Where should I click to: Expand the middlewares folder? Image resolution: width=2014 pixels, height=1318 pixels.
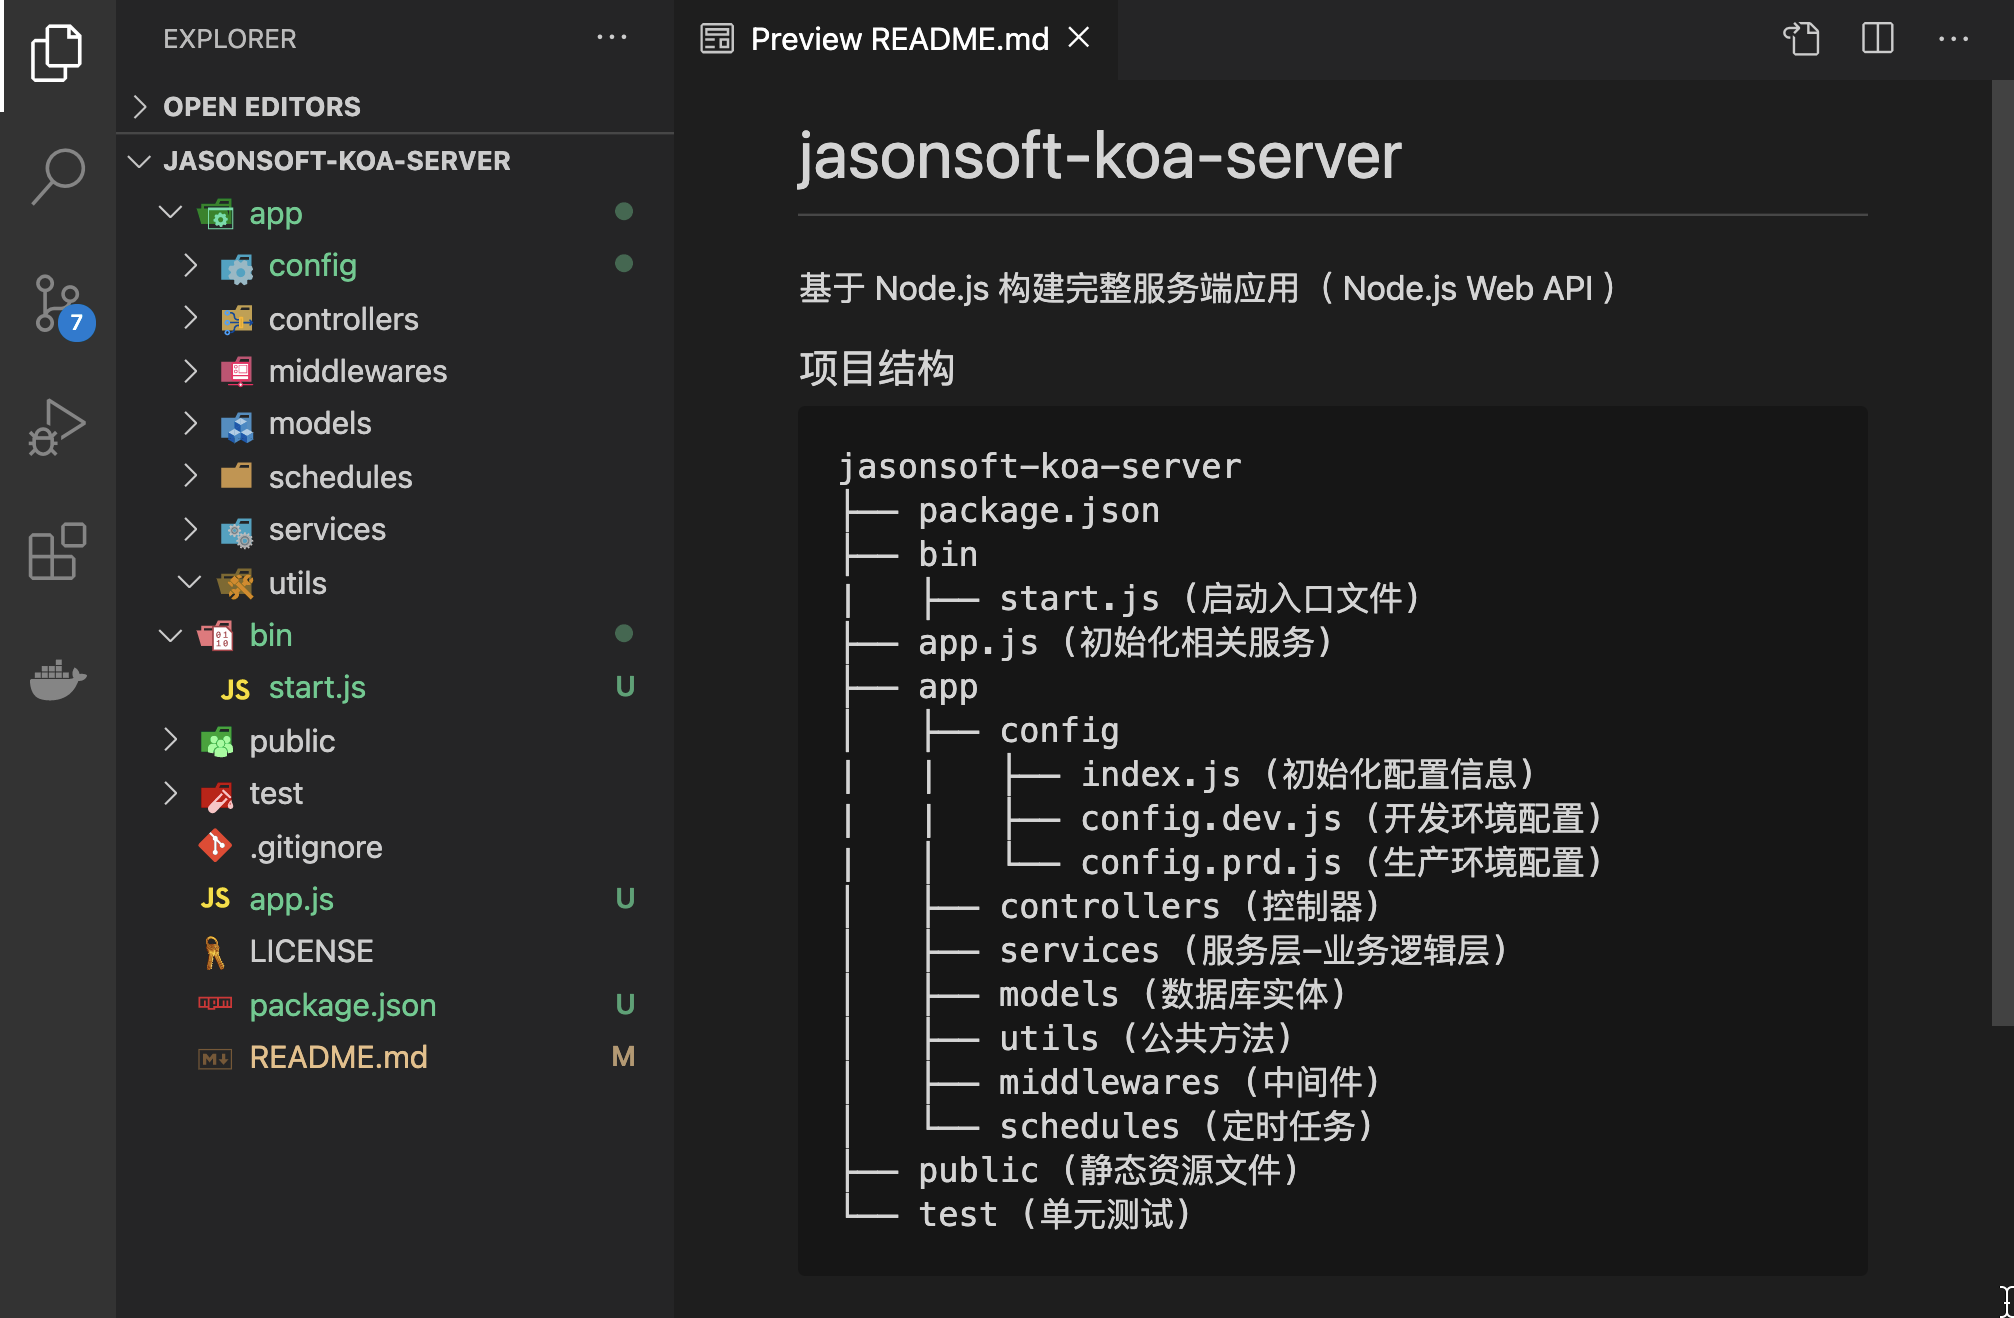(357, 371)
